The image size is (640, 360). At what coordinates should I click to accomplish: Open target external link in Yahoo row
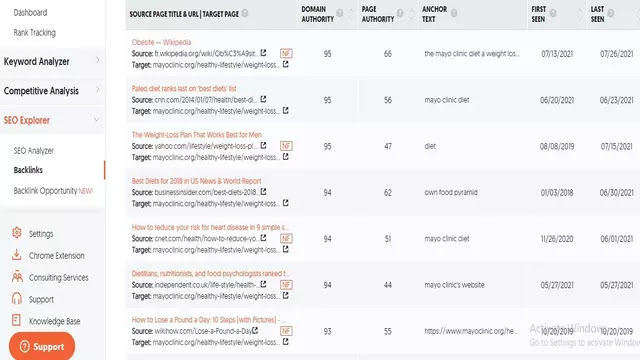coord(285,157)
